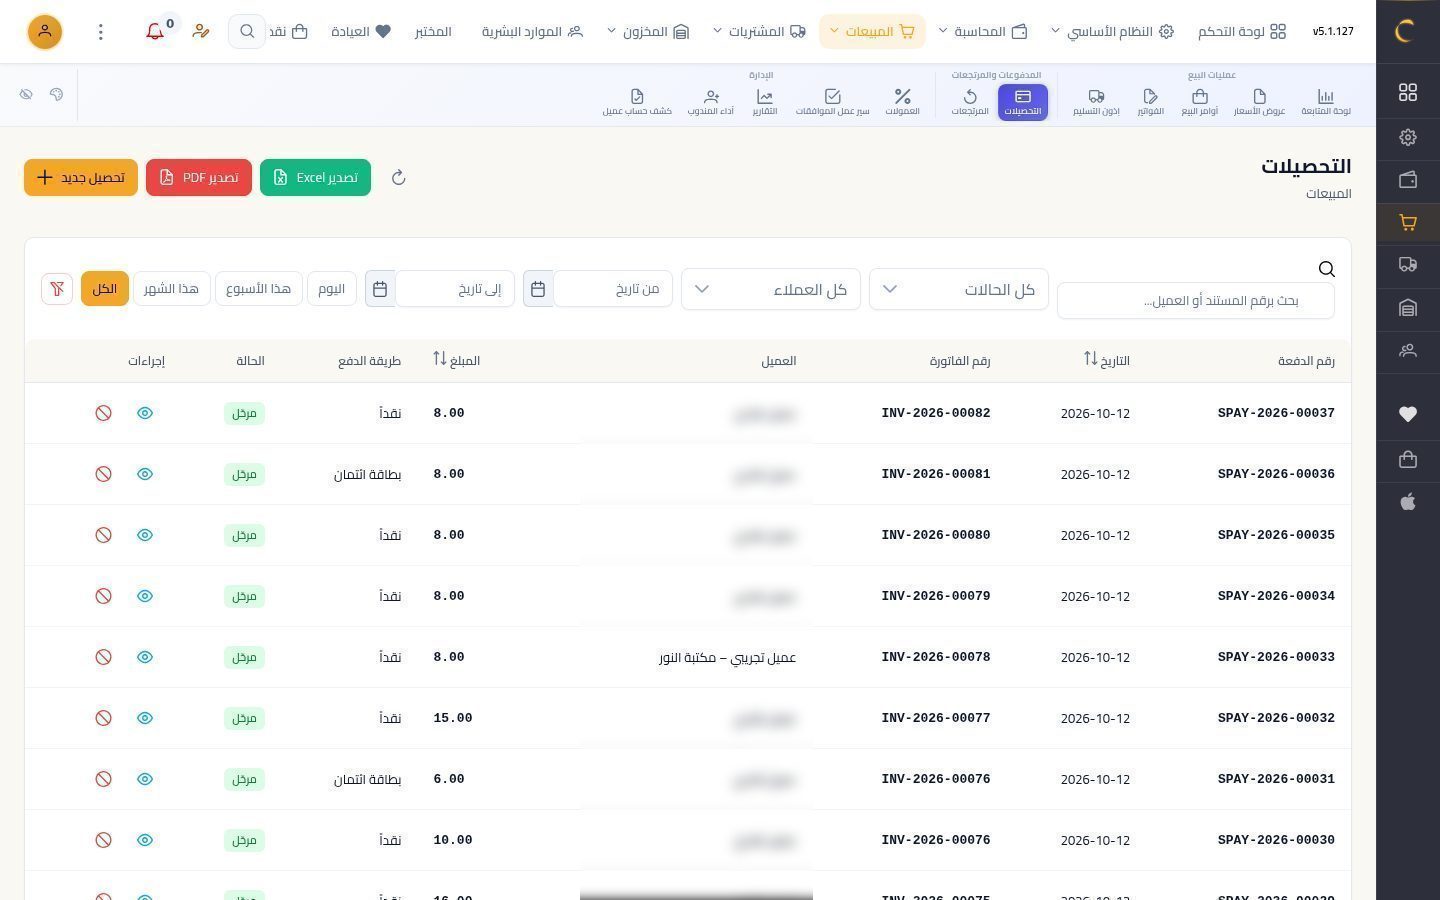View details of payment SPAY-2026-00036
Image resolution: width=1440 pixels, height=900 pixels.
coord(145,474)
